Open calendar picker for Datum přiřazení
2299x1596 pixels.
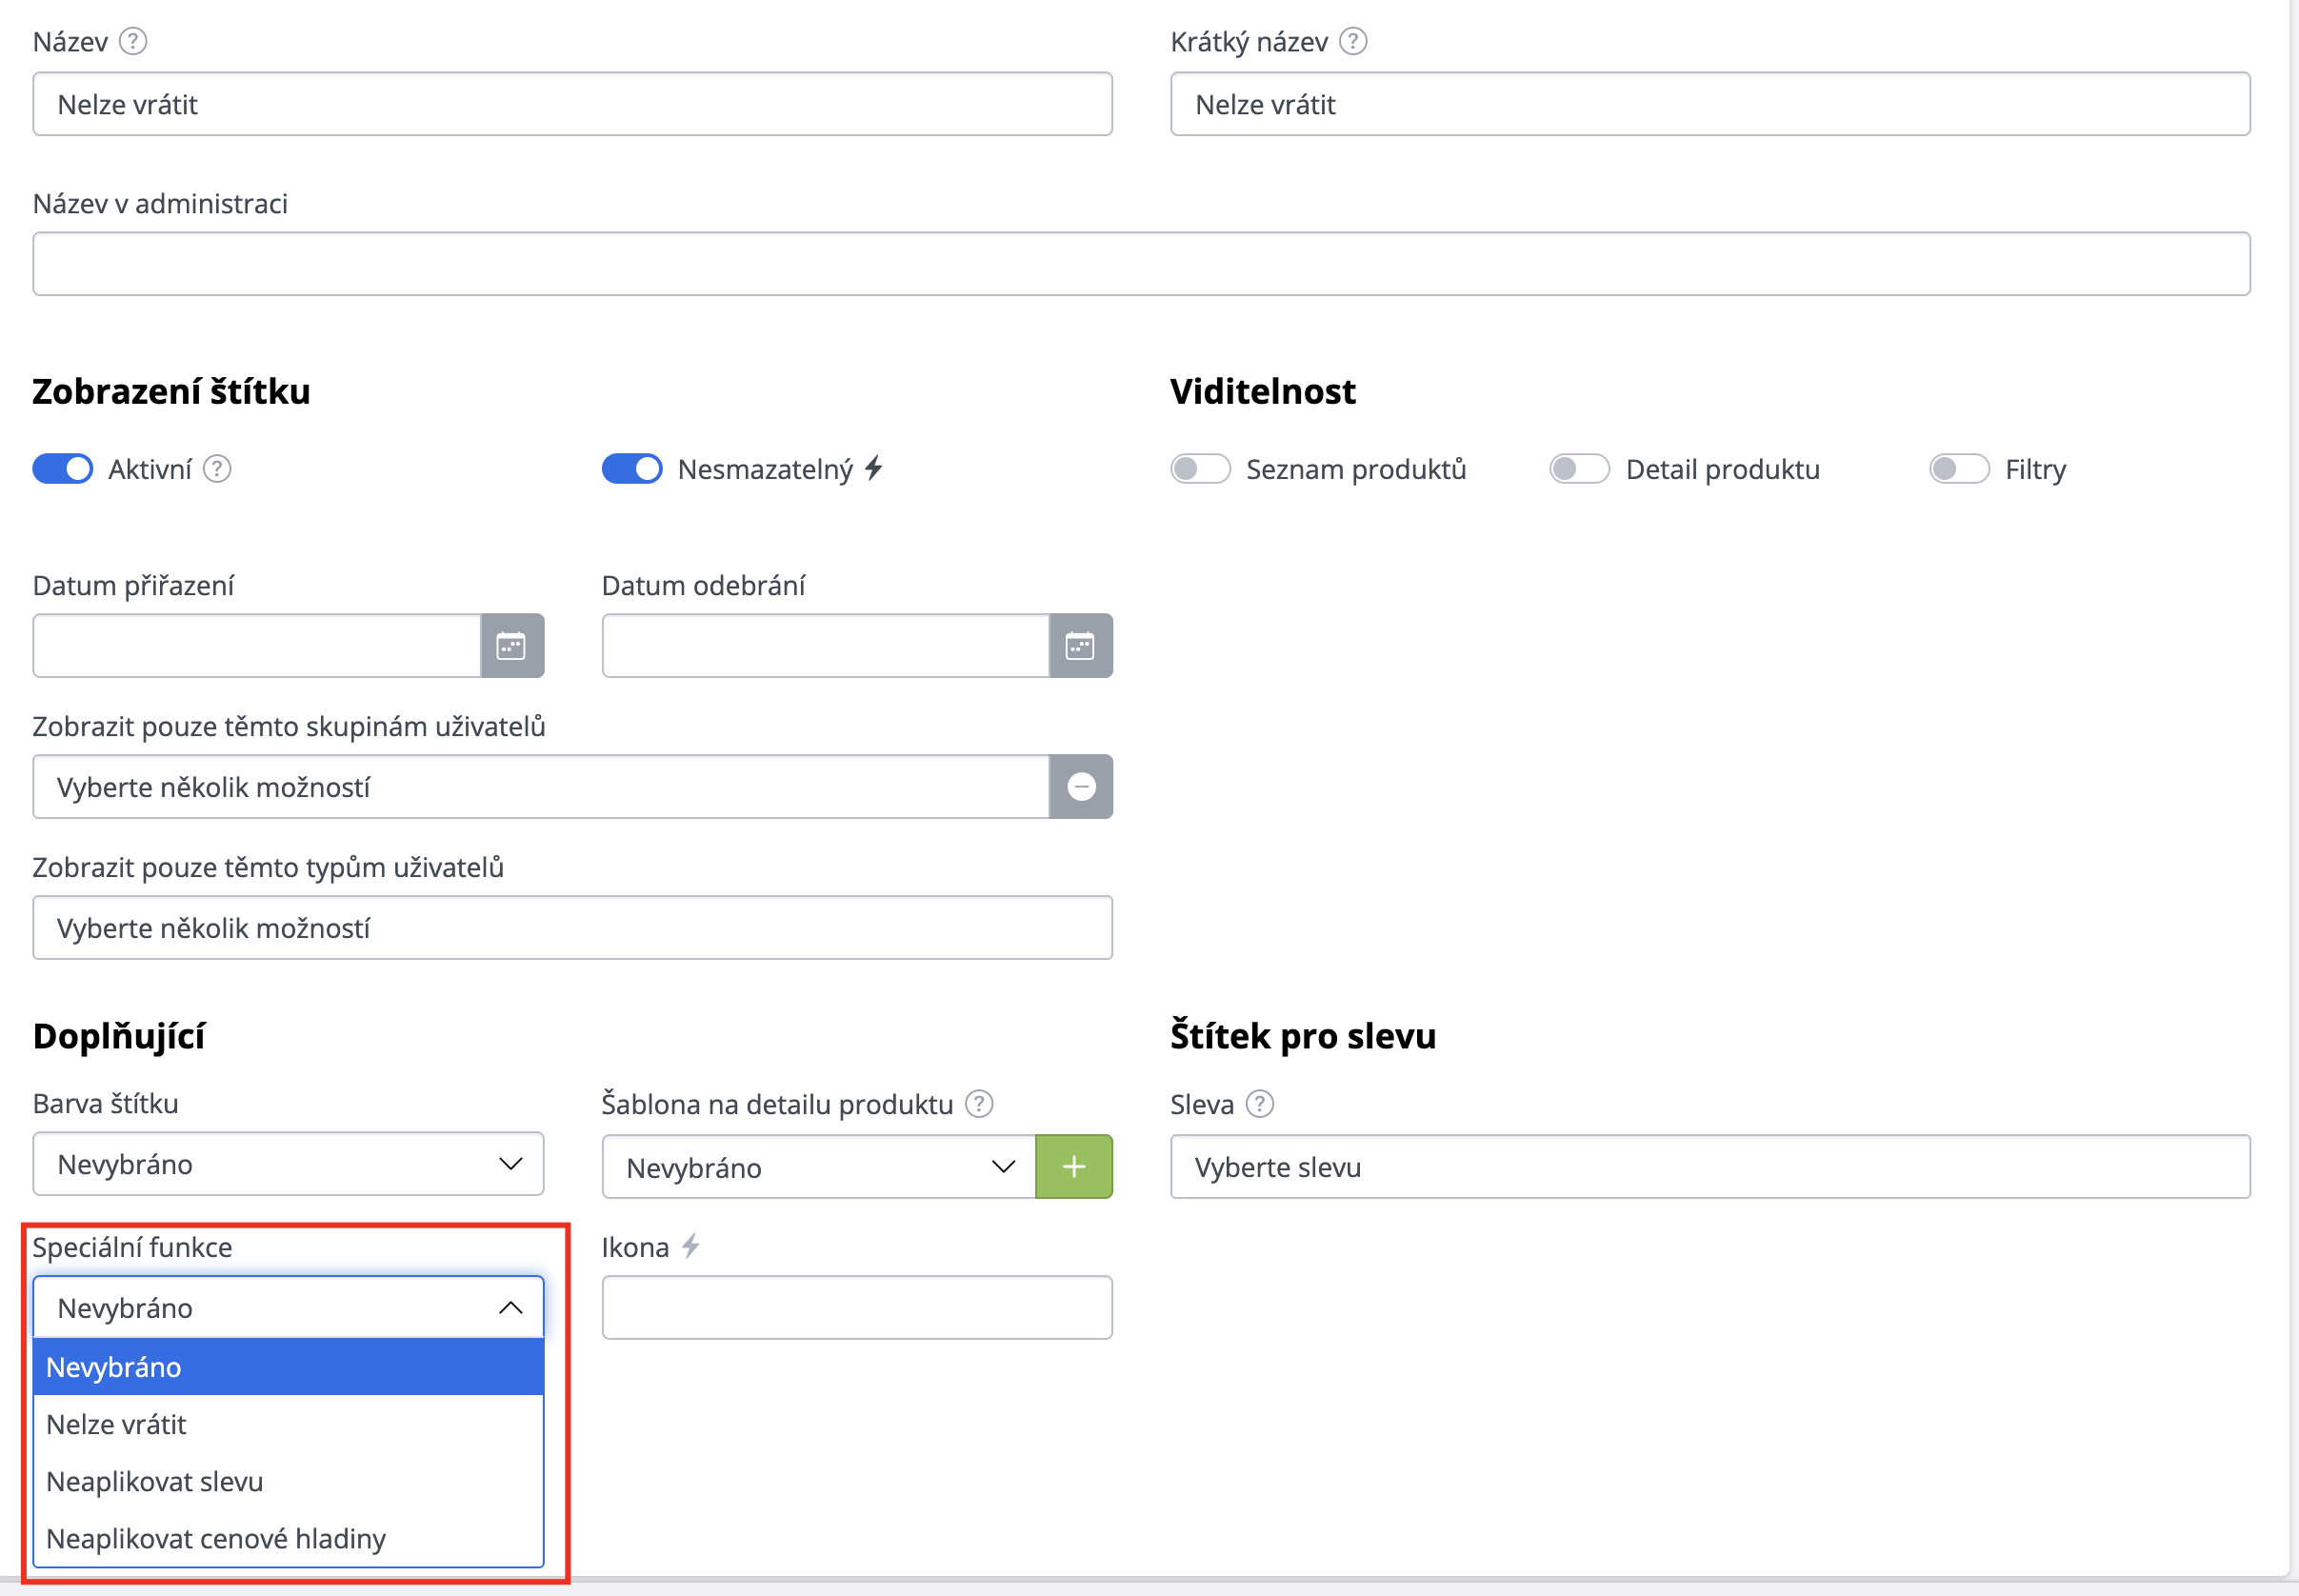tap(512, 646)
